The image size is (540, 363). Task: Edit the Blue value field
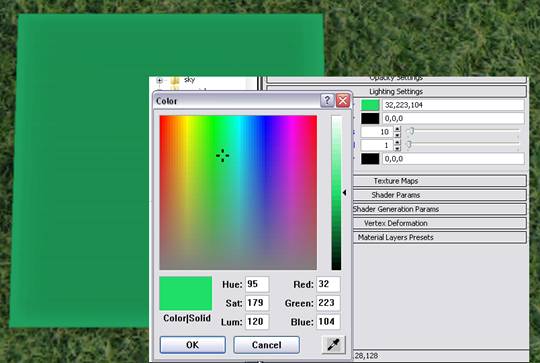[x=328, y=322]
